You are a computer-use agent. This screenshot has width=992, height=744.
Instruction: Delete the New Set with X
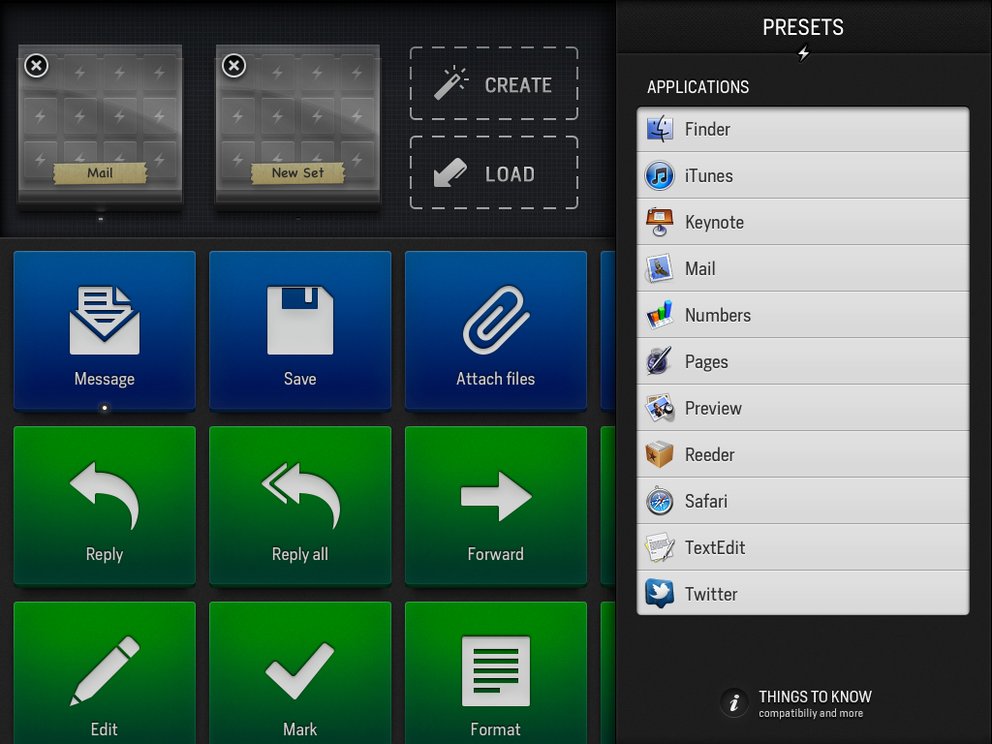click(234, 66)
